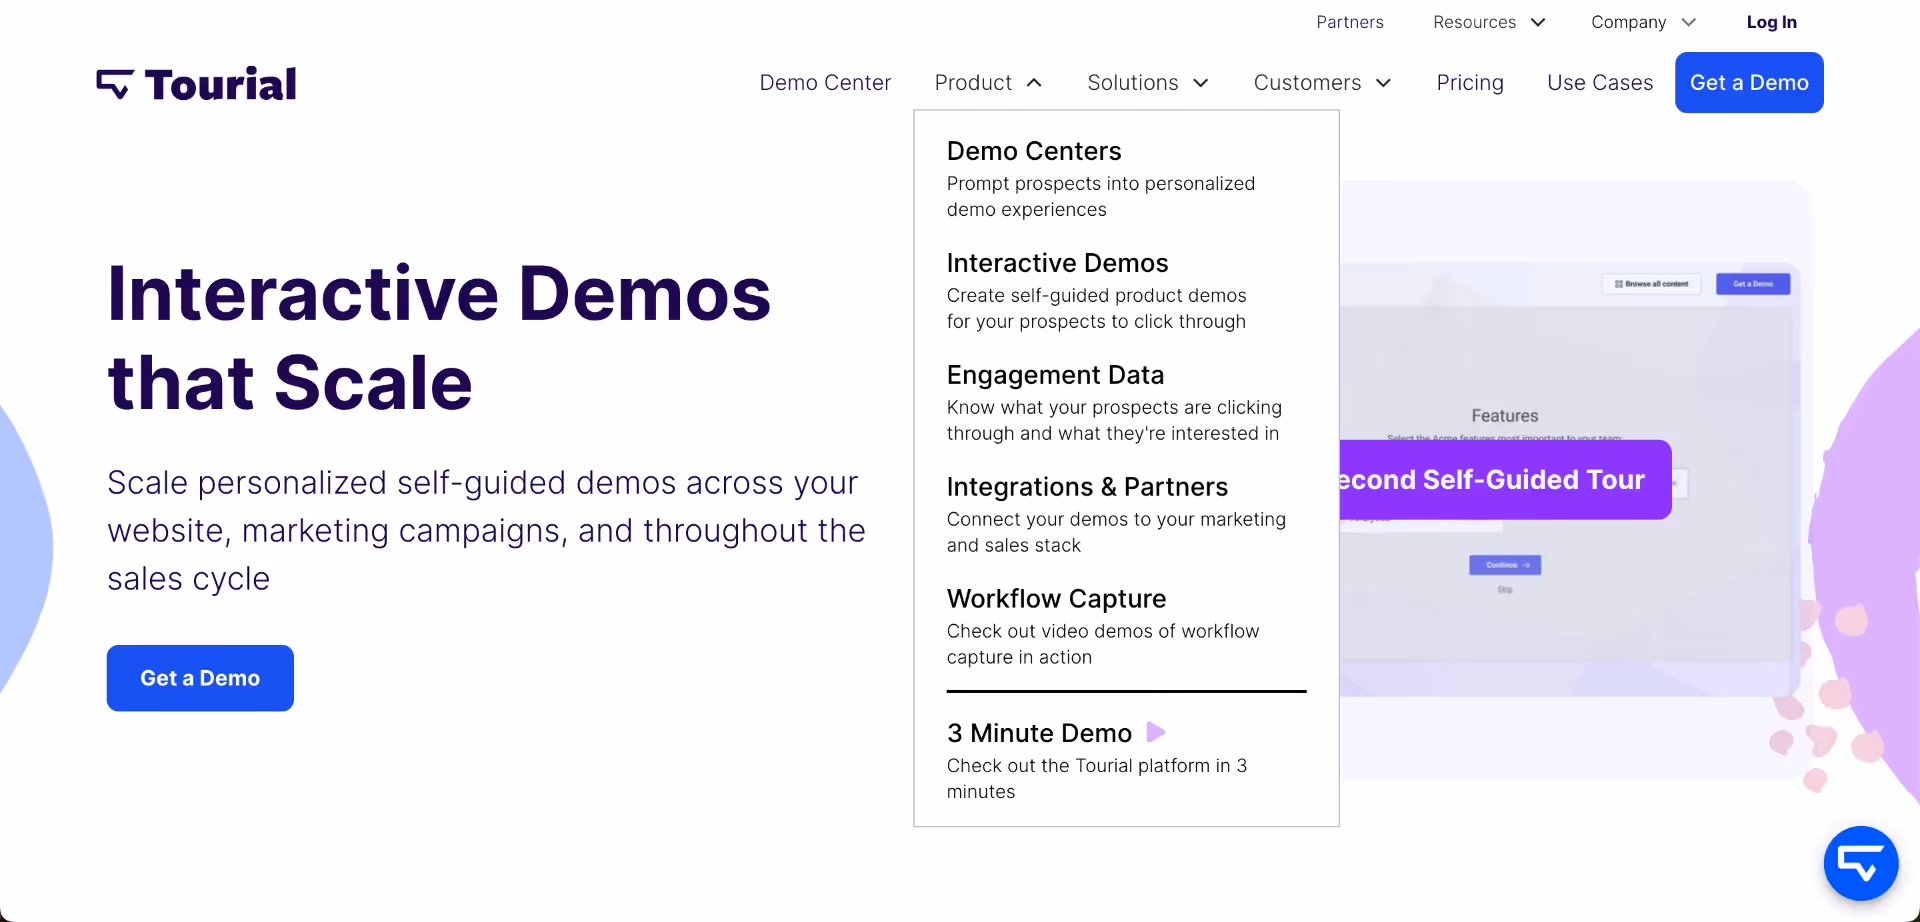Expand the Company dropdown chevron
Image resolution: width=1920 pixels, height=922 pixels.
[x=1689, y=22]
